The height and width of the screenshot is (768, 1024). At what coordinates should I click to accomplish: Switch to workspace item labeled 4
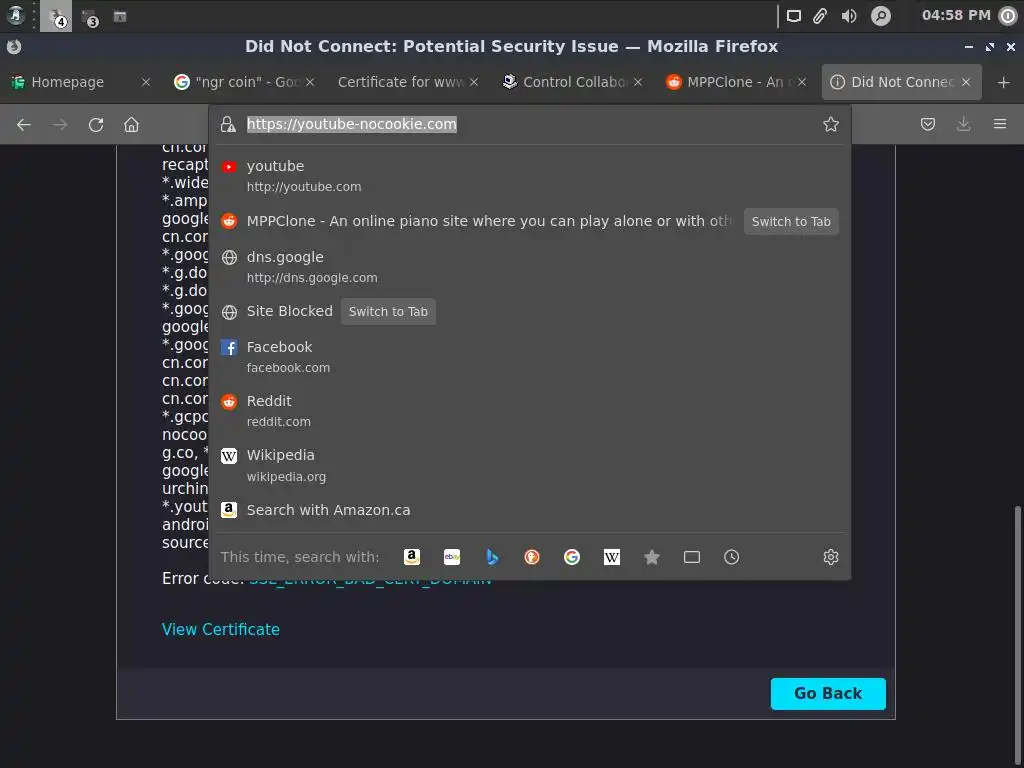tap(56, 16)
